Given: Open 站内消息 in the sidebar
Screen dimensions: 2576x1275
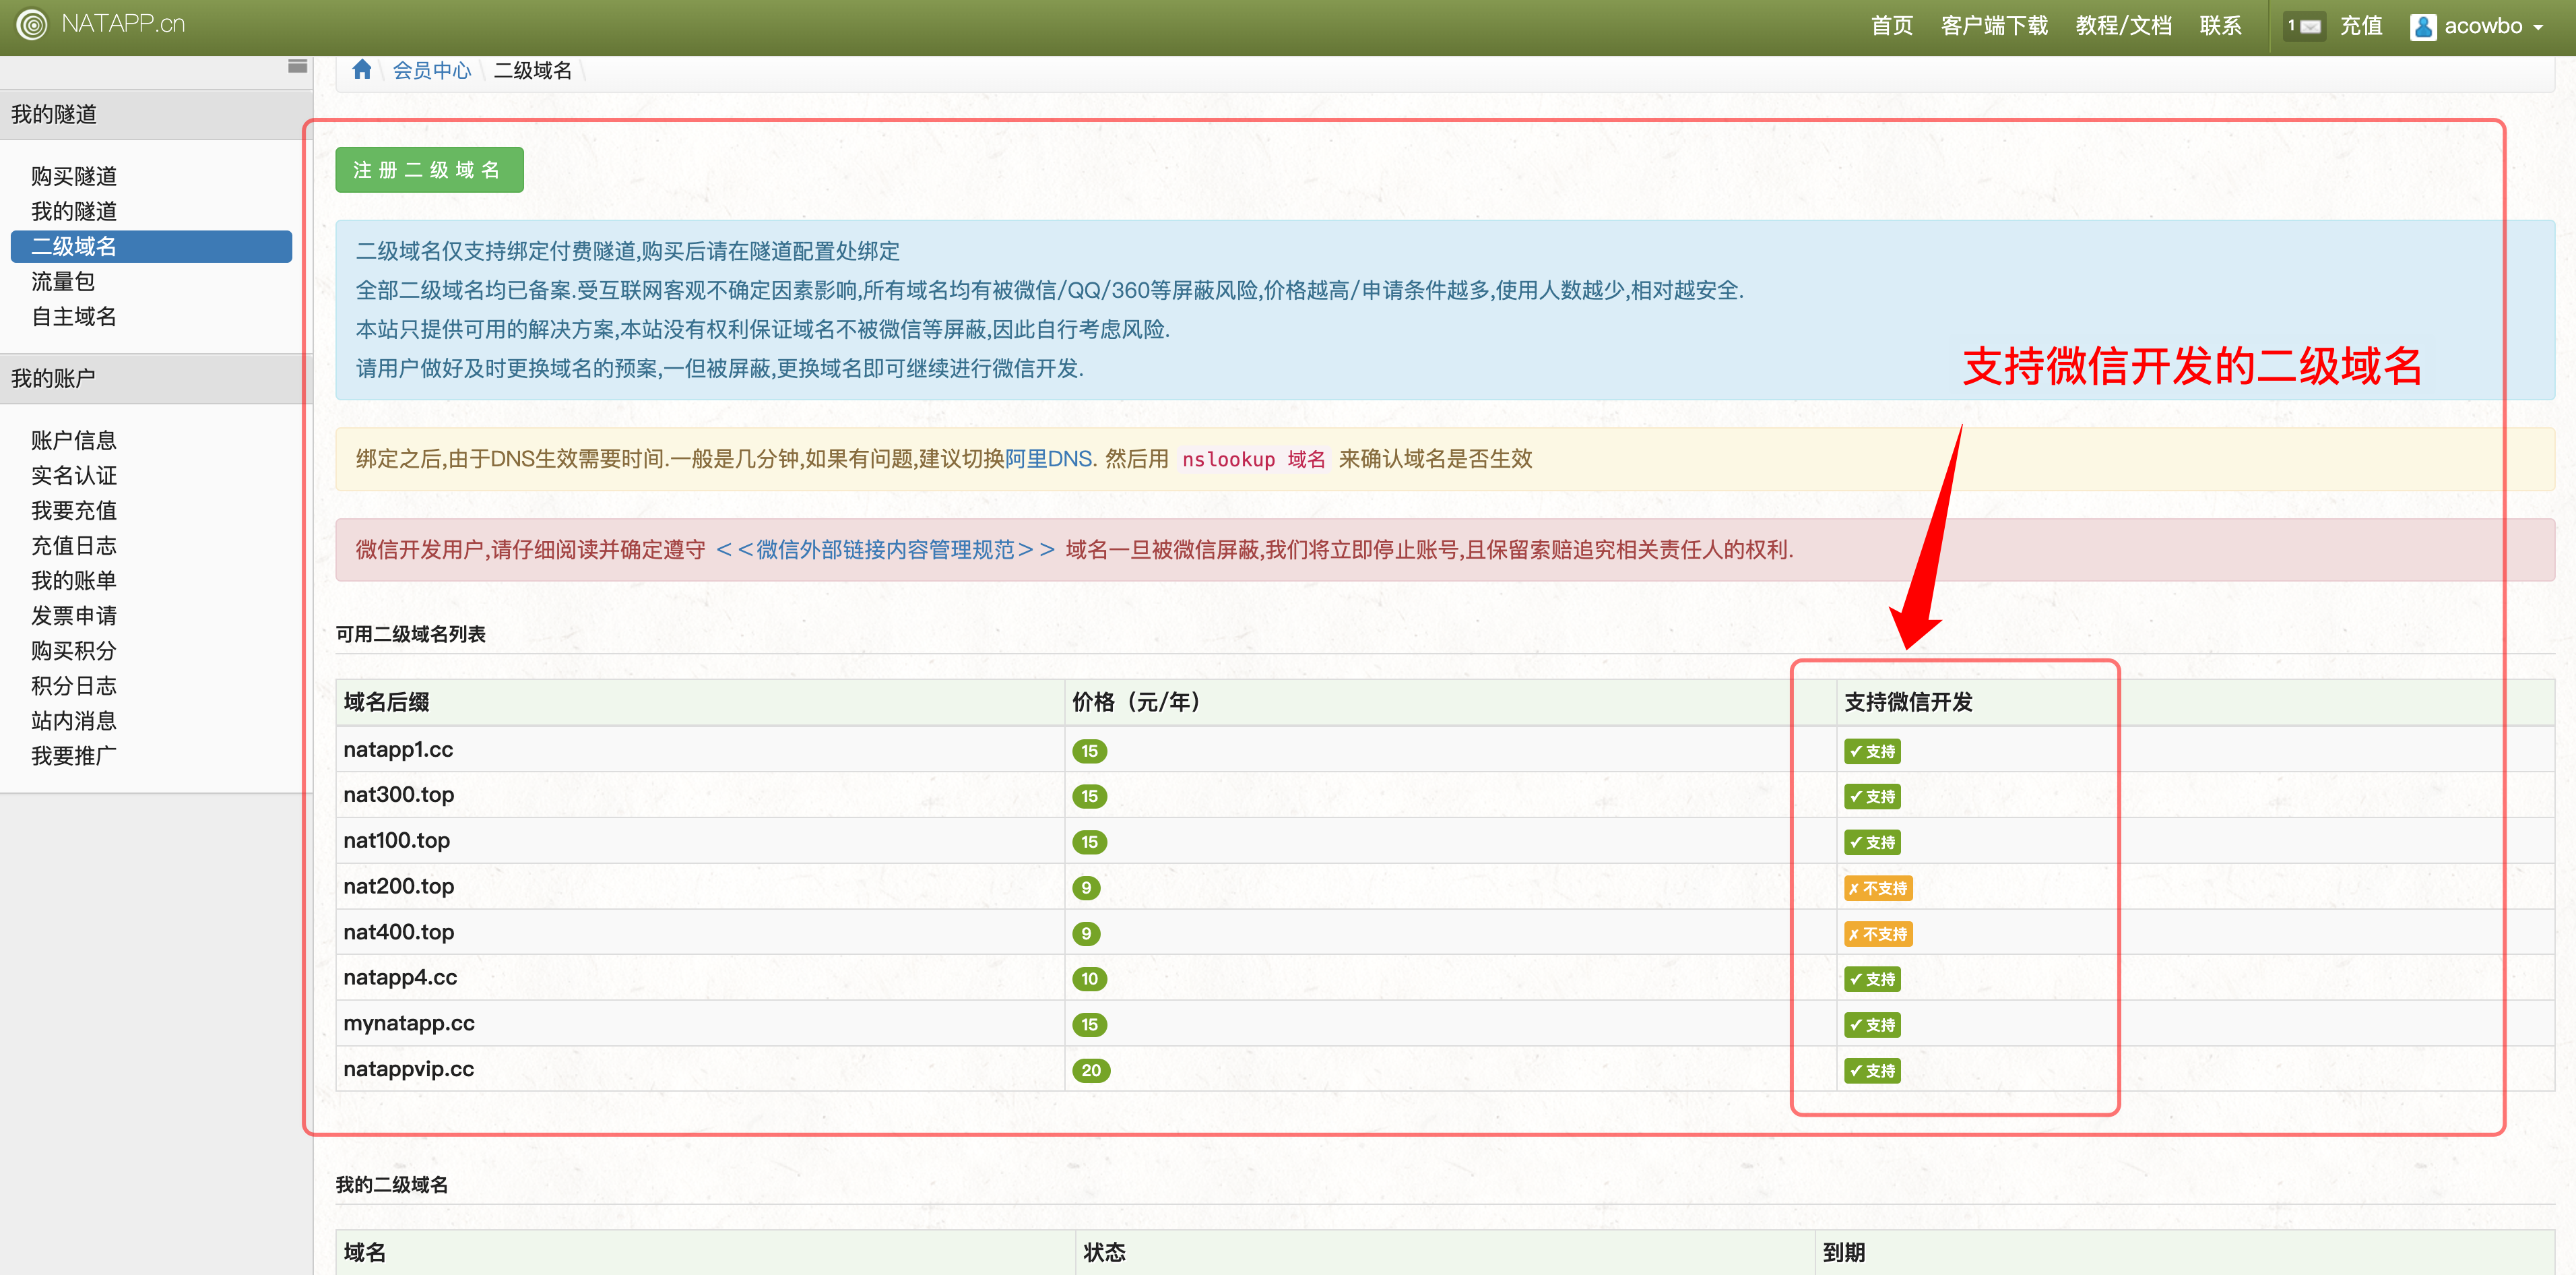Looking at the screenshot, I should pyautogui.click(x=74, y=720).
